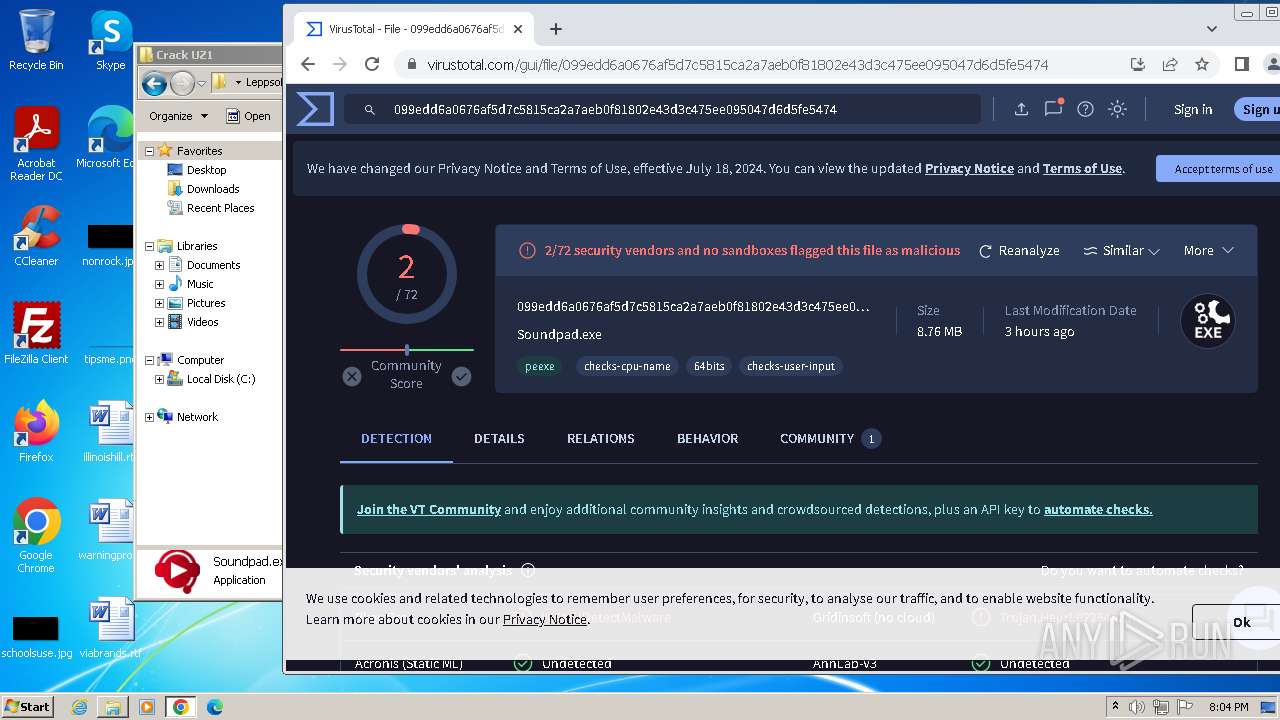Open the Similar dropdown menu
This screenshot has height=720, width=1280.
click(1121, 251)
